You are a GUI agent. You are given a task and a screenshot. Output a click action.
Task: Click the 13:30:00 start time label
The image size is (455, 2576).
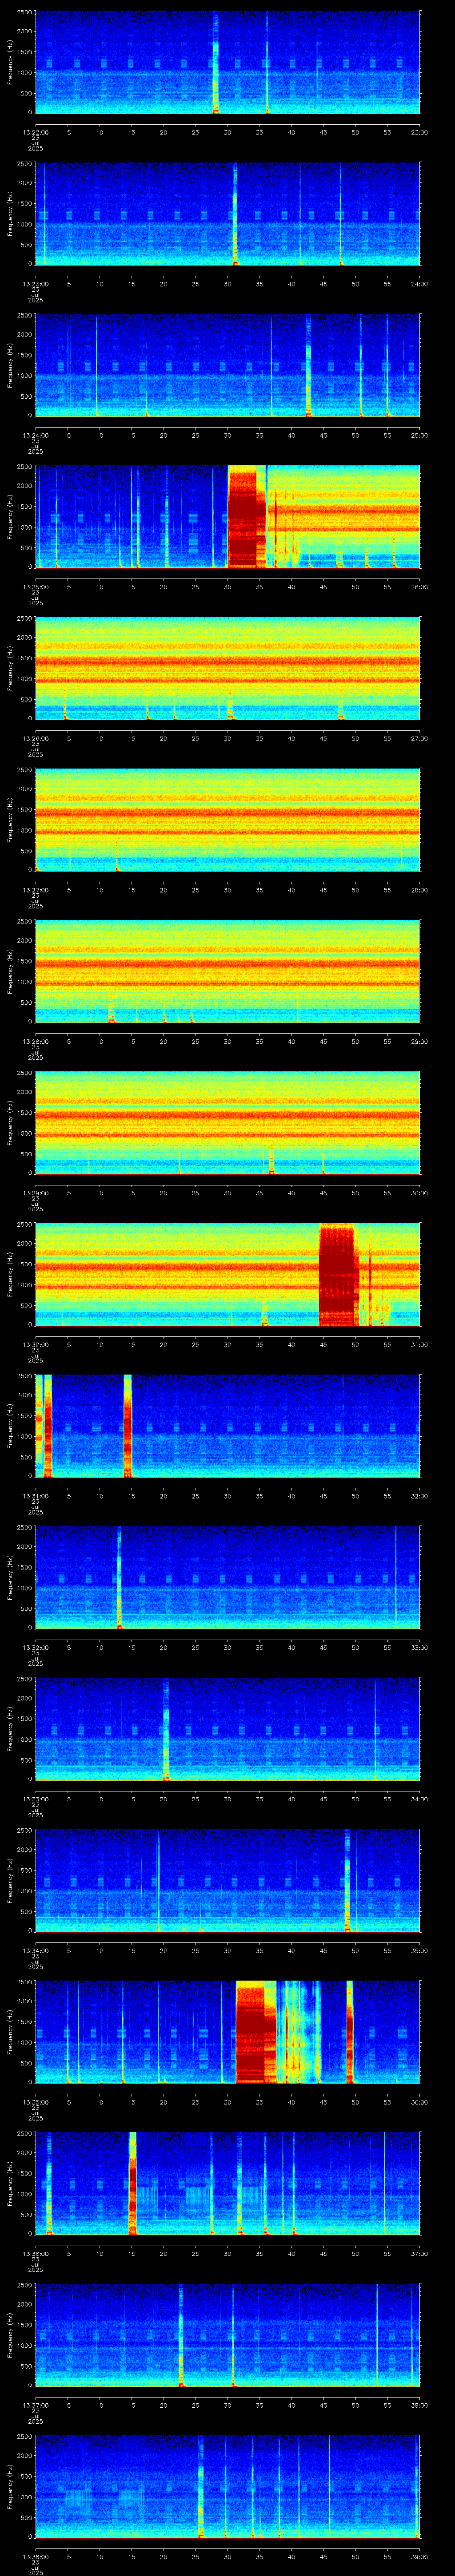coord(36,1344)
